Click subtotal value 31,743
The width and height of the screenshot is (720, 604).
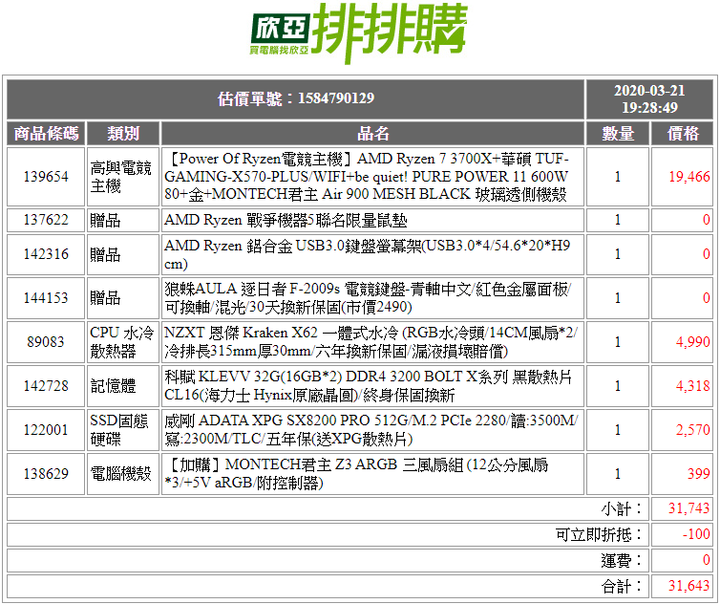pyautogui.click(x=689, y=508)
